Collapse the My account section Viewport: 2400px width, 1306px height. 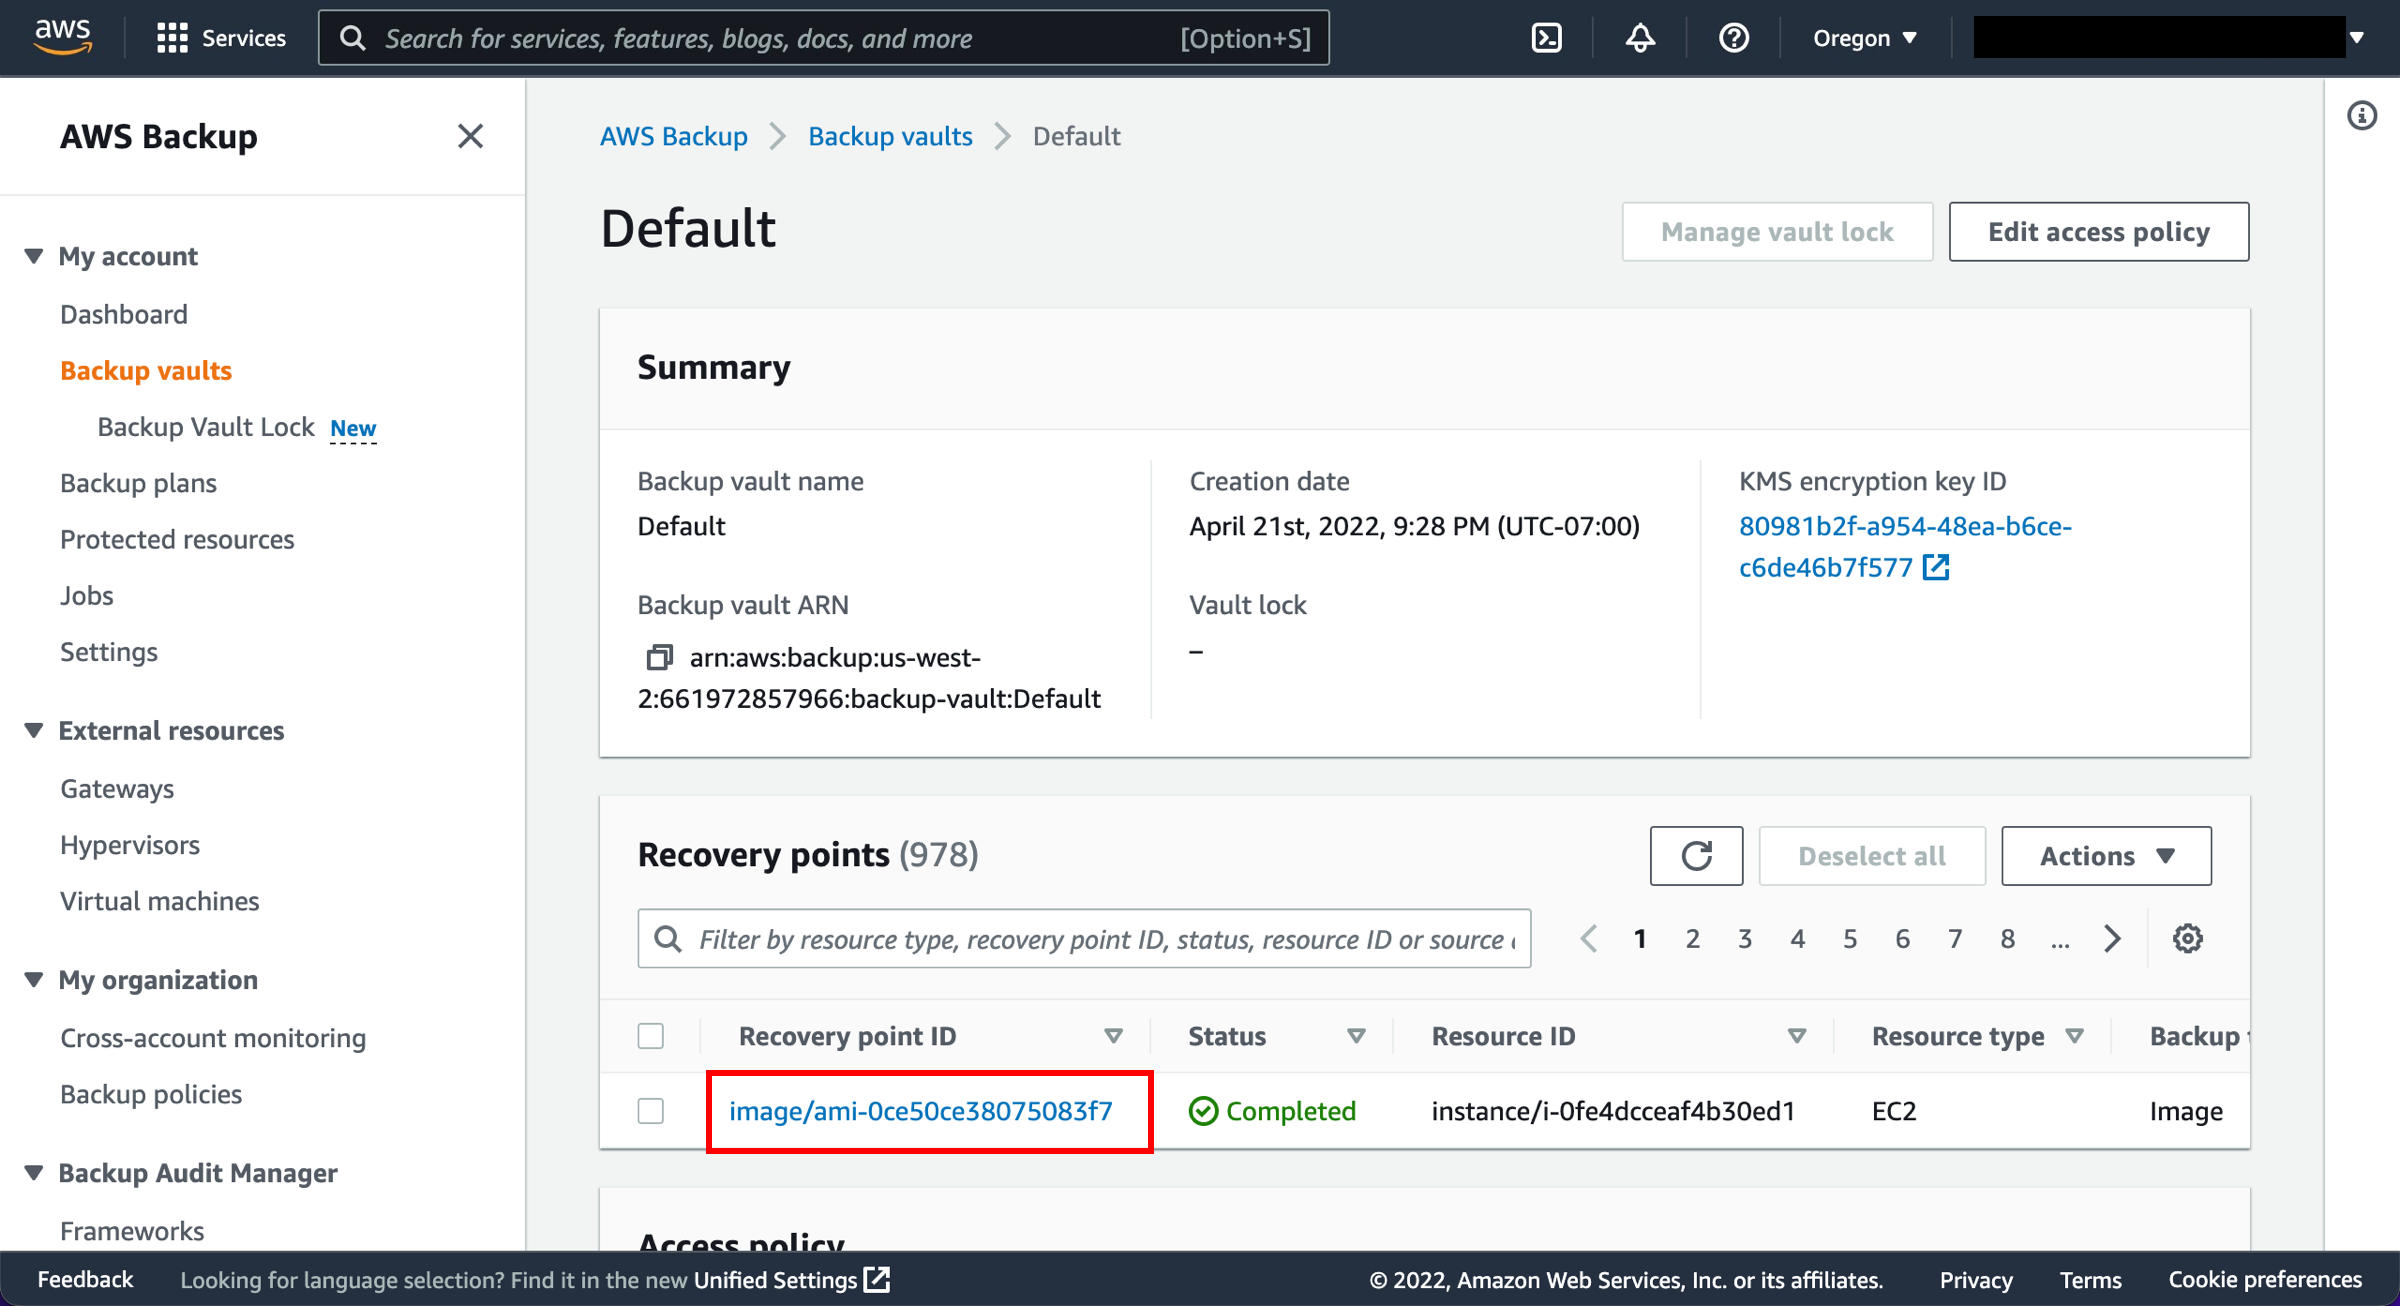pyautogui.click(x=34, y=256)
